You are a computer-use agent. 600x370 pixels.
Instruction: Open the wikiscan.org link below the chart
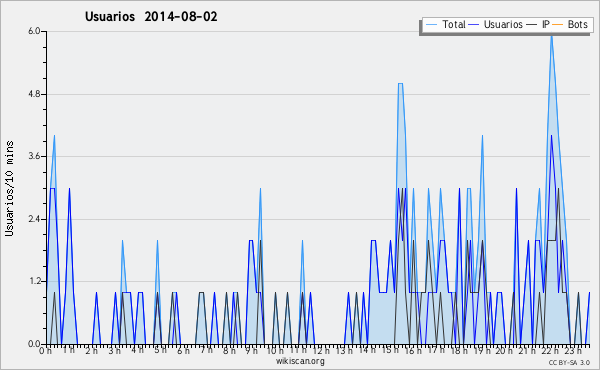point(300,361)
